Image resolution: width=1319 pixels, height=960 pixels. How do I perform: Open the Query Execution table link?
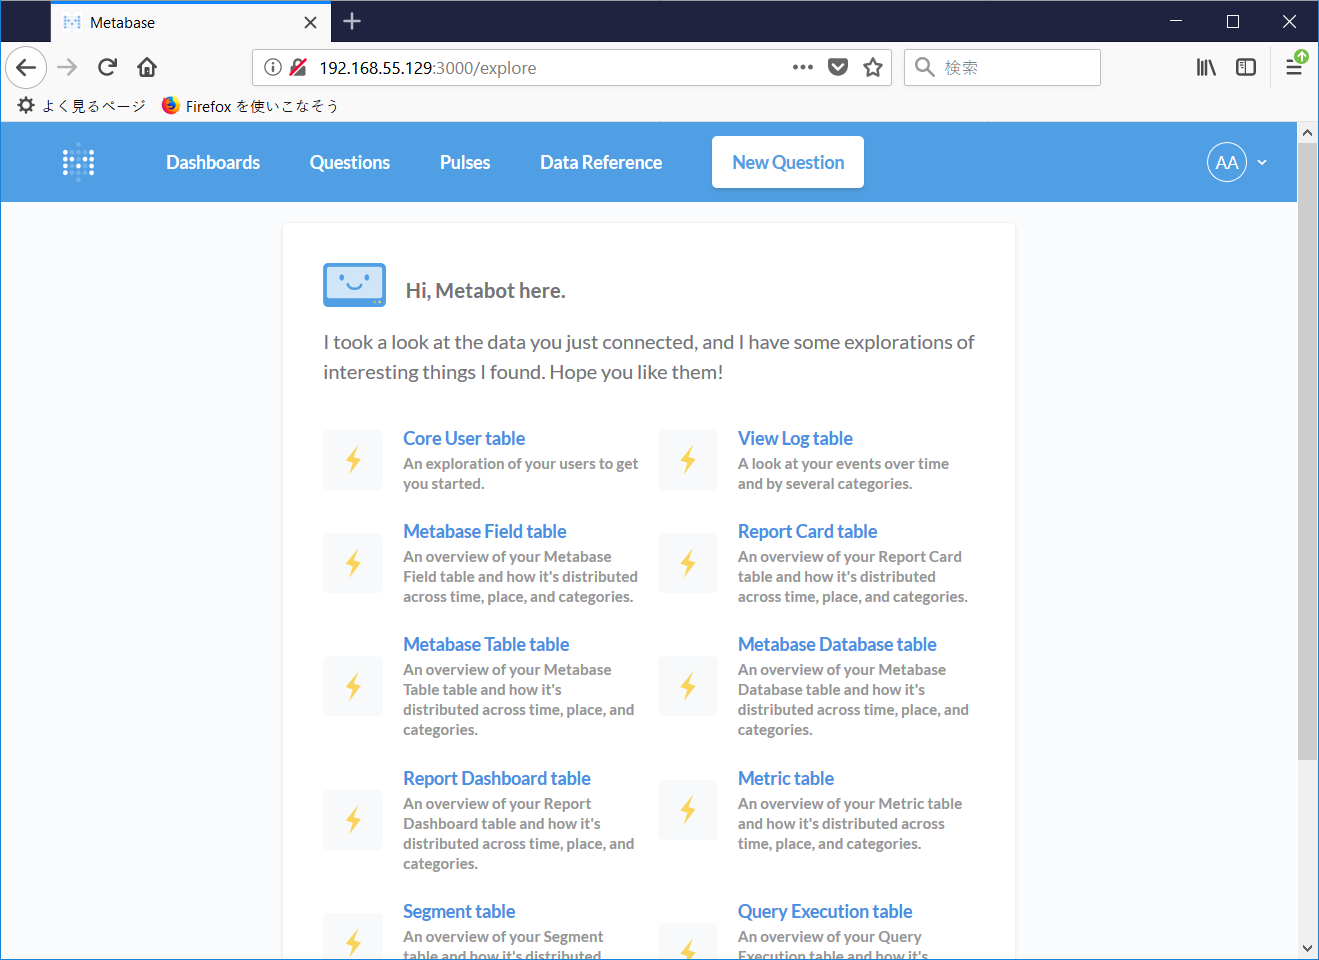point(825,911)
